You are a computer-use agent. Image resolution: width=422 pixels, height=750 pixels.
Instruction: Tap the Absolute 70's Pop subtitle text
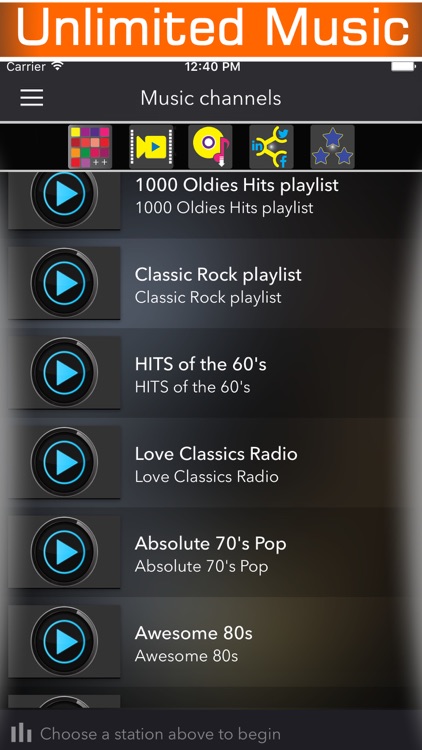[201, 566]
